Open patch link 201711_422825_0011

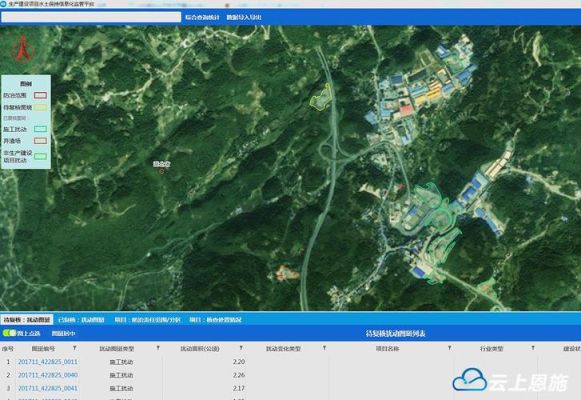[x=48, y=361]
